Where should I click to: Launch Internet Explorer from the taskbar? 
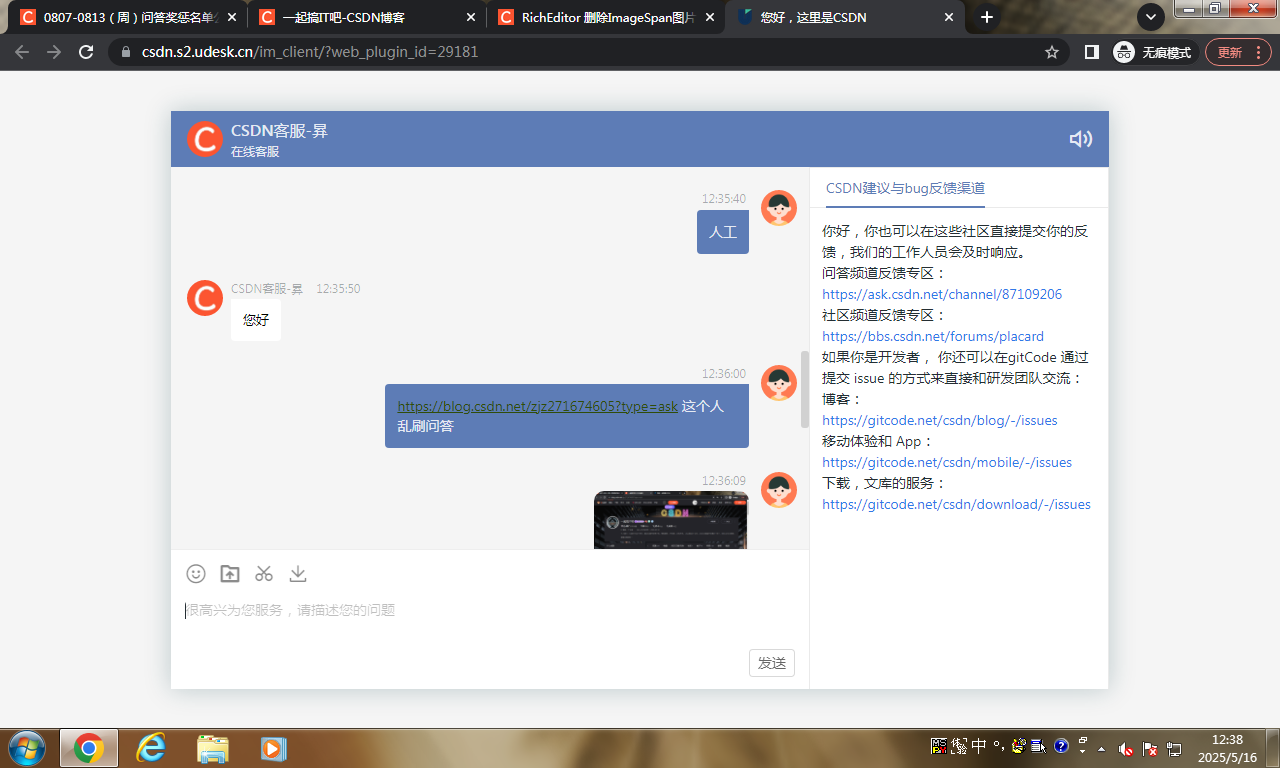pyautogui.click(x=151, y=748)
